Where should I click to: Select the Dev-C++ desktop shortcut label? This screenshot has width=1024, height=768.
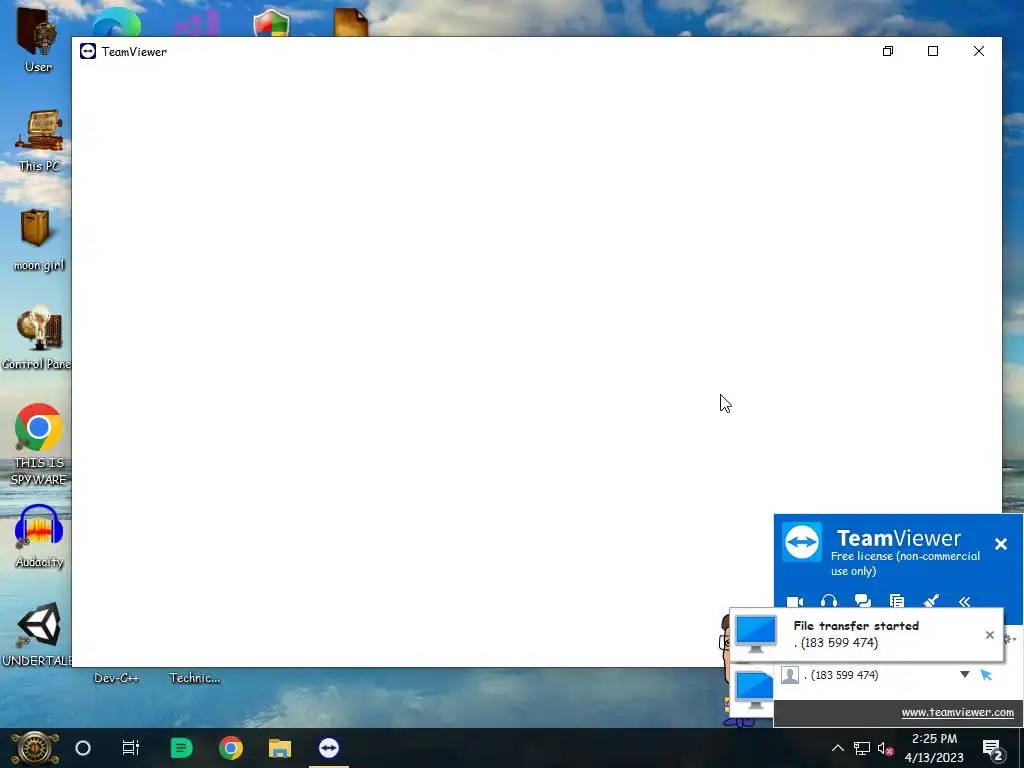tap(116, 678)
